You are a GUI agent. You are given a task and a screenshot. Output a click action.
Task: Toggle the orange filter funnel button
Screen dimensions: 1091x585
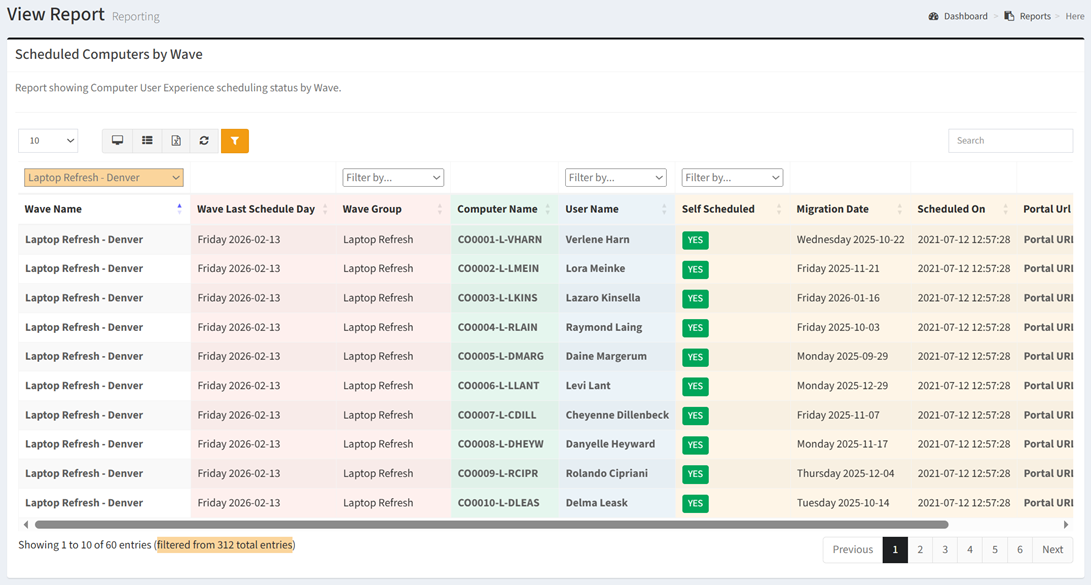pos(234,141)
